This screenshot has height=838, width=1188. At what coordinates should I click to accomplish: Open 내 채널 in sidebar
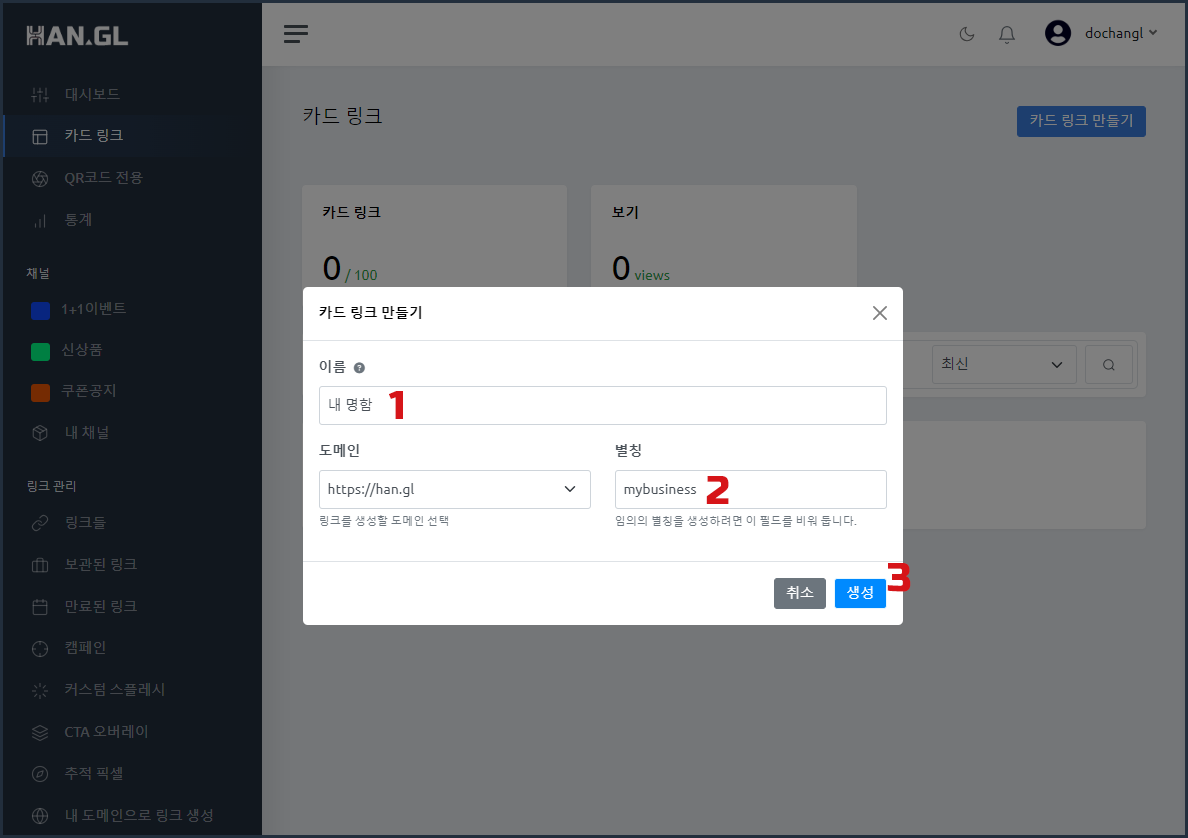pos(86,432)
